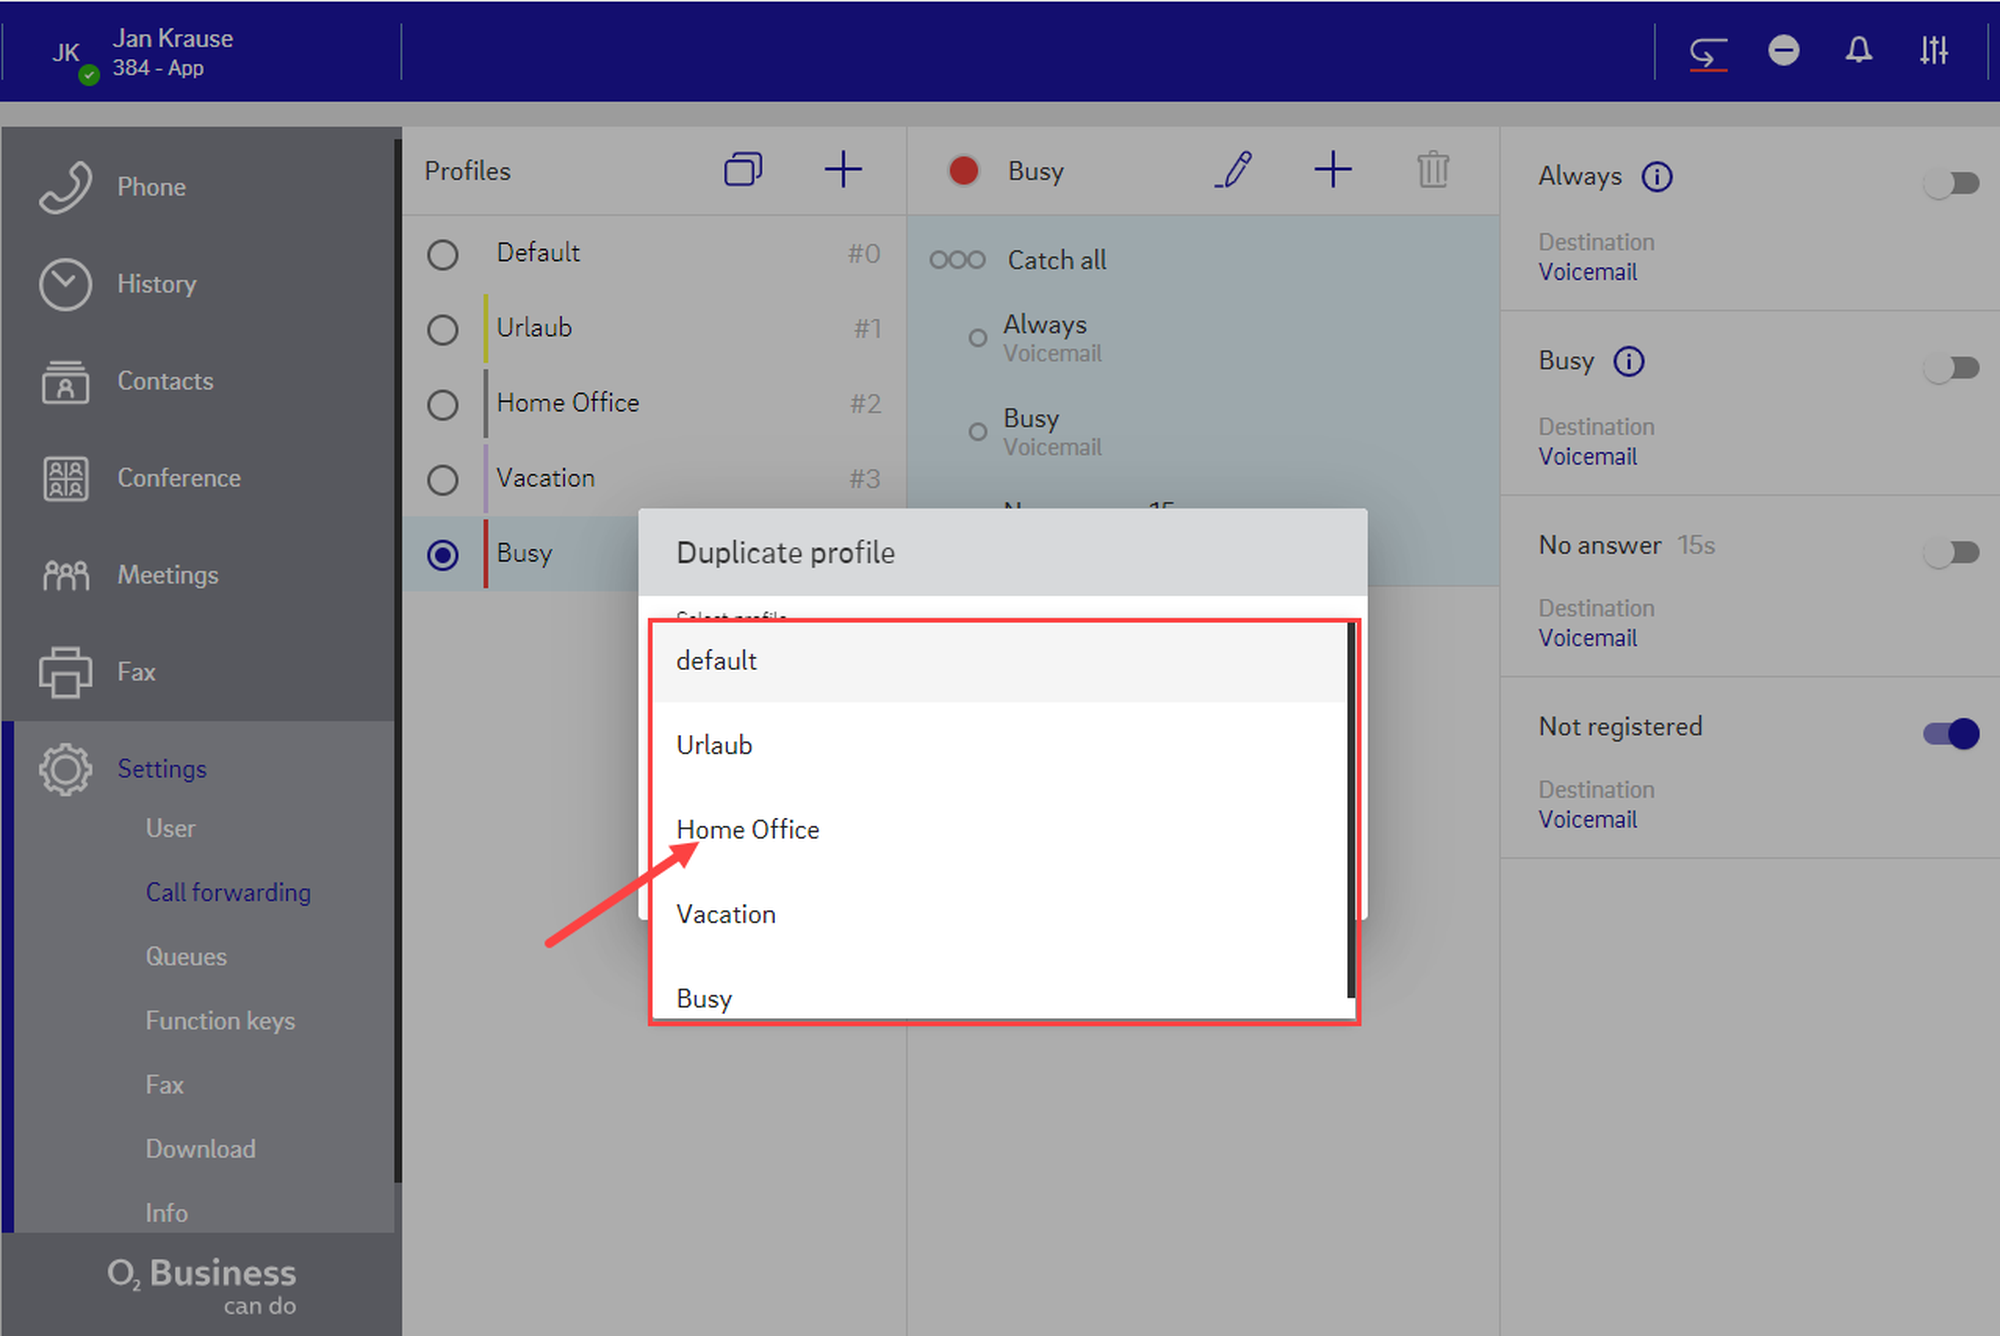Select the Urlaub profile radio button
This screenshot has height=1336, width=2000.
click(x=443, y=329)
